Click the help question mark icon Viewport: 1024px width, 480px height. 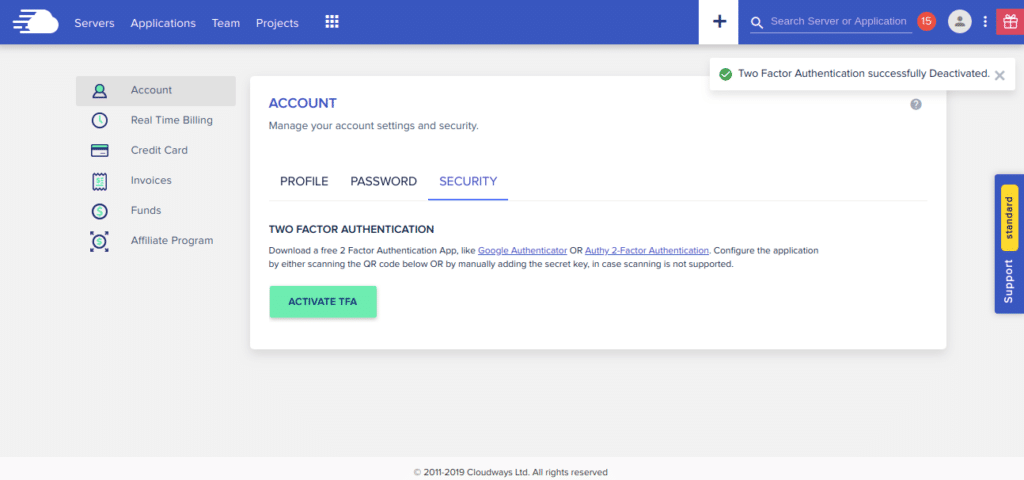click(916, 104)
